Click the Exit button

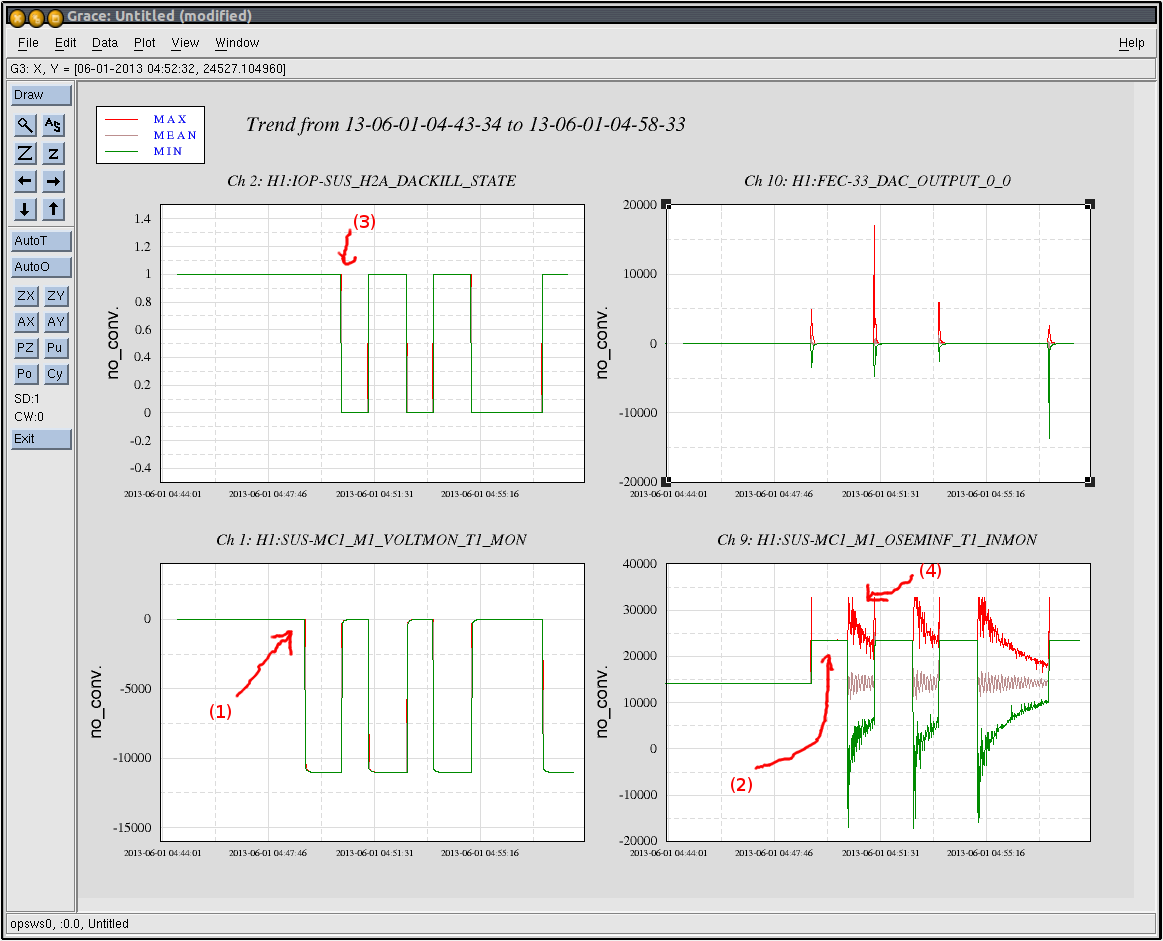click(42, 439)
